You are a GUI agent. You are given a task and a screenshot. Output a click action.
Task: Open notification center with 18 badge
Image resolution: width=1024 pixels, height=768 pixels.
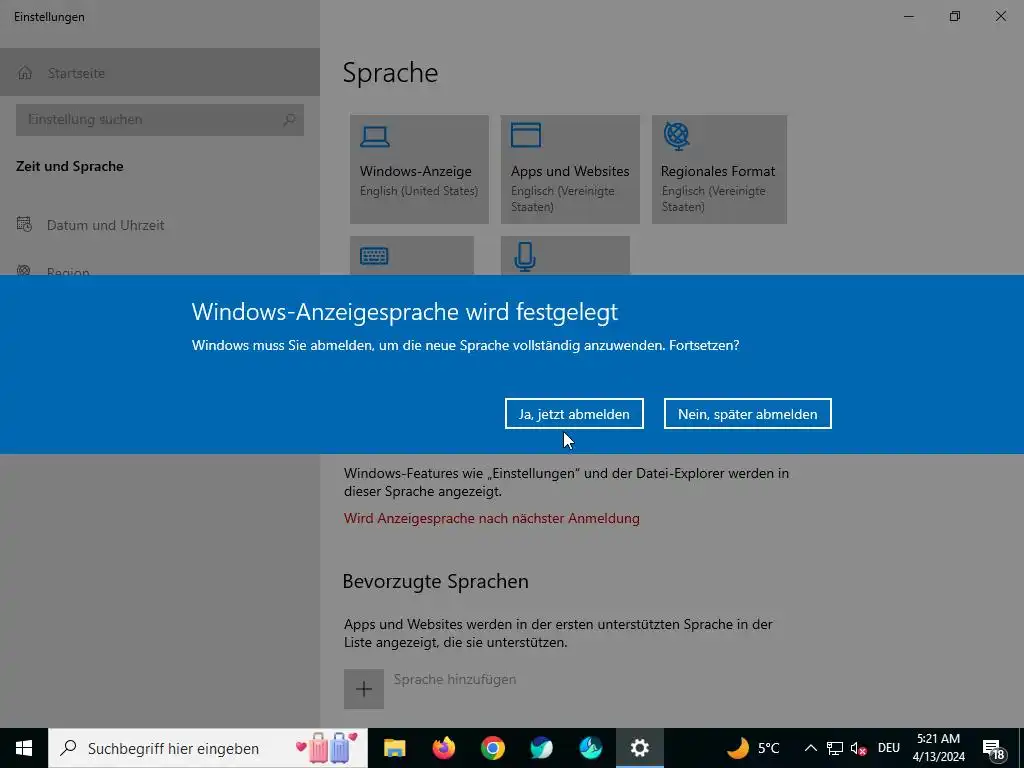pyautogui.click(x=993, y=749)
